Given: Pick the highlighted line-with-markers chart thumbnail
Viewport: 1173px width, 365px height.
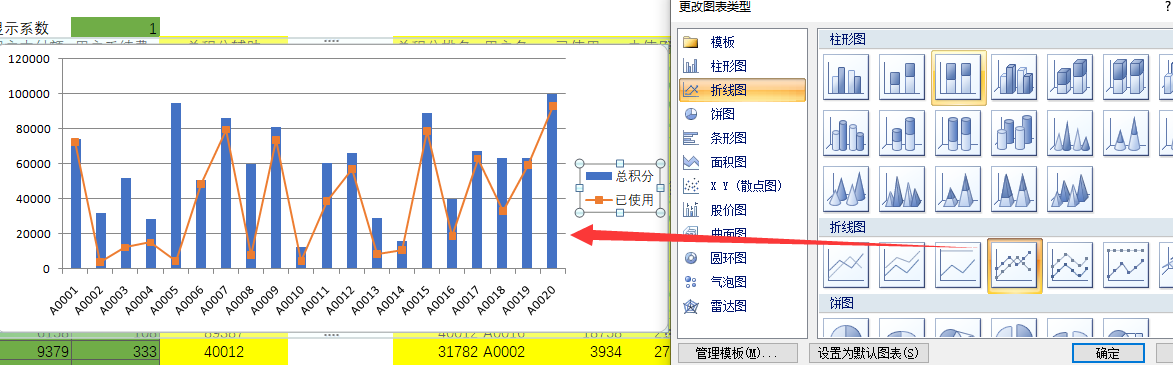Looking at the screenshot, I should click(1014, 266).
